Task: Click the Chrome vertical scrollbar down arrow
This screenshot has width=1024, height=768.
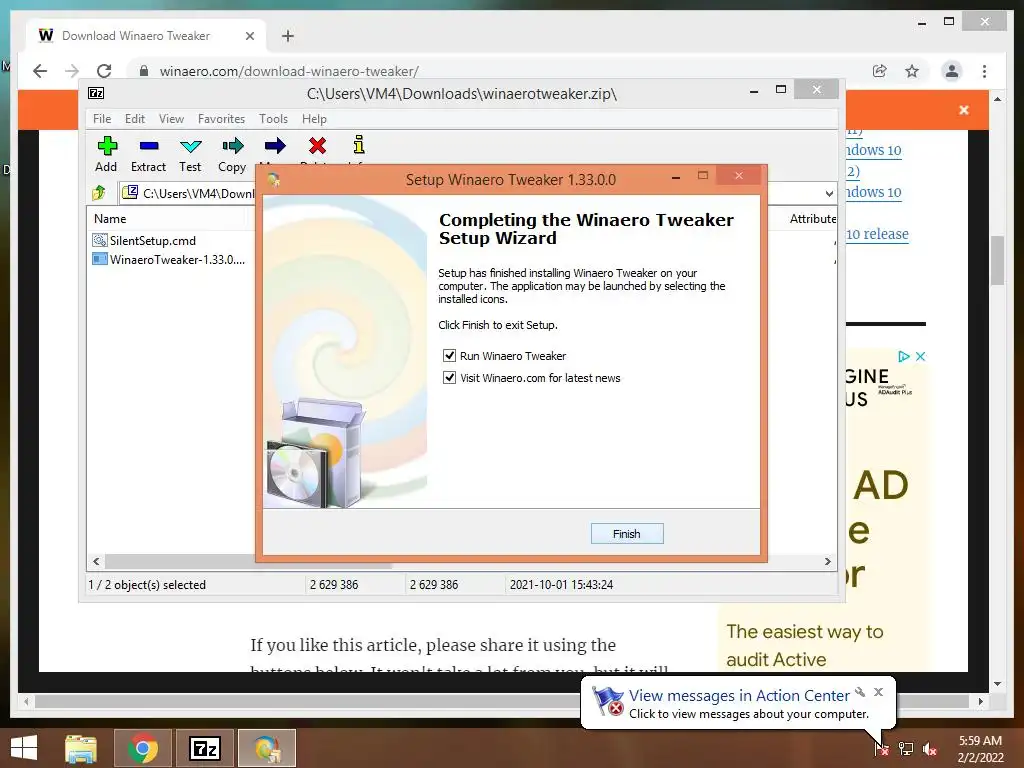Action: click(997, 684)
